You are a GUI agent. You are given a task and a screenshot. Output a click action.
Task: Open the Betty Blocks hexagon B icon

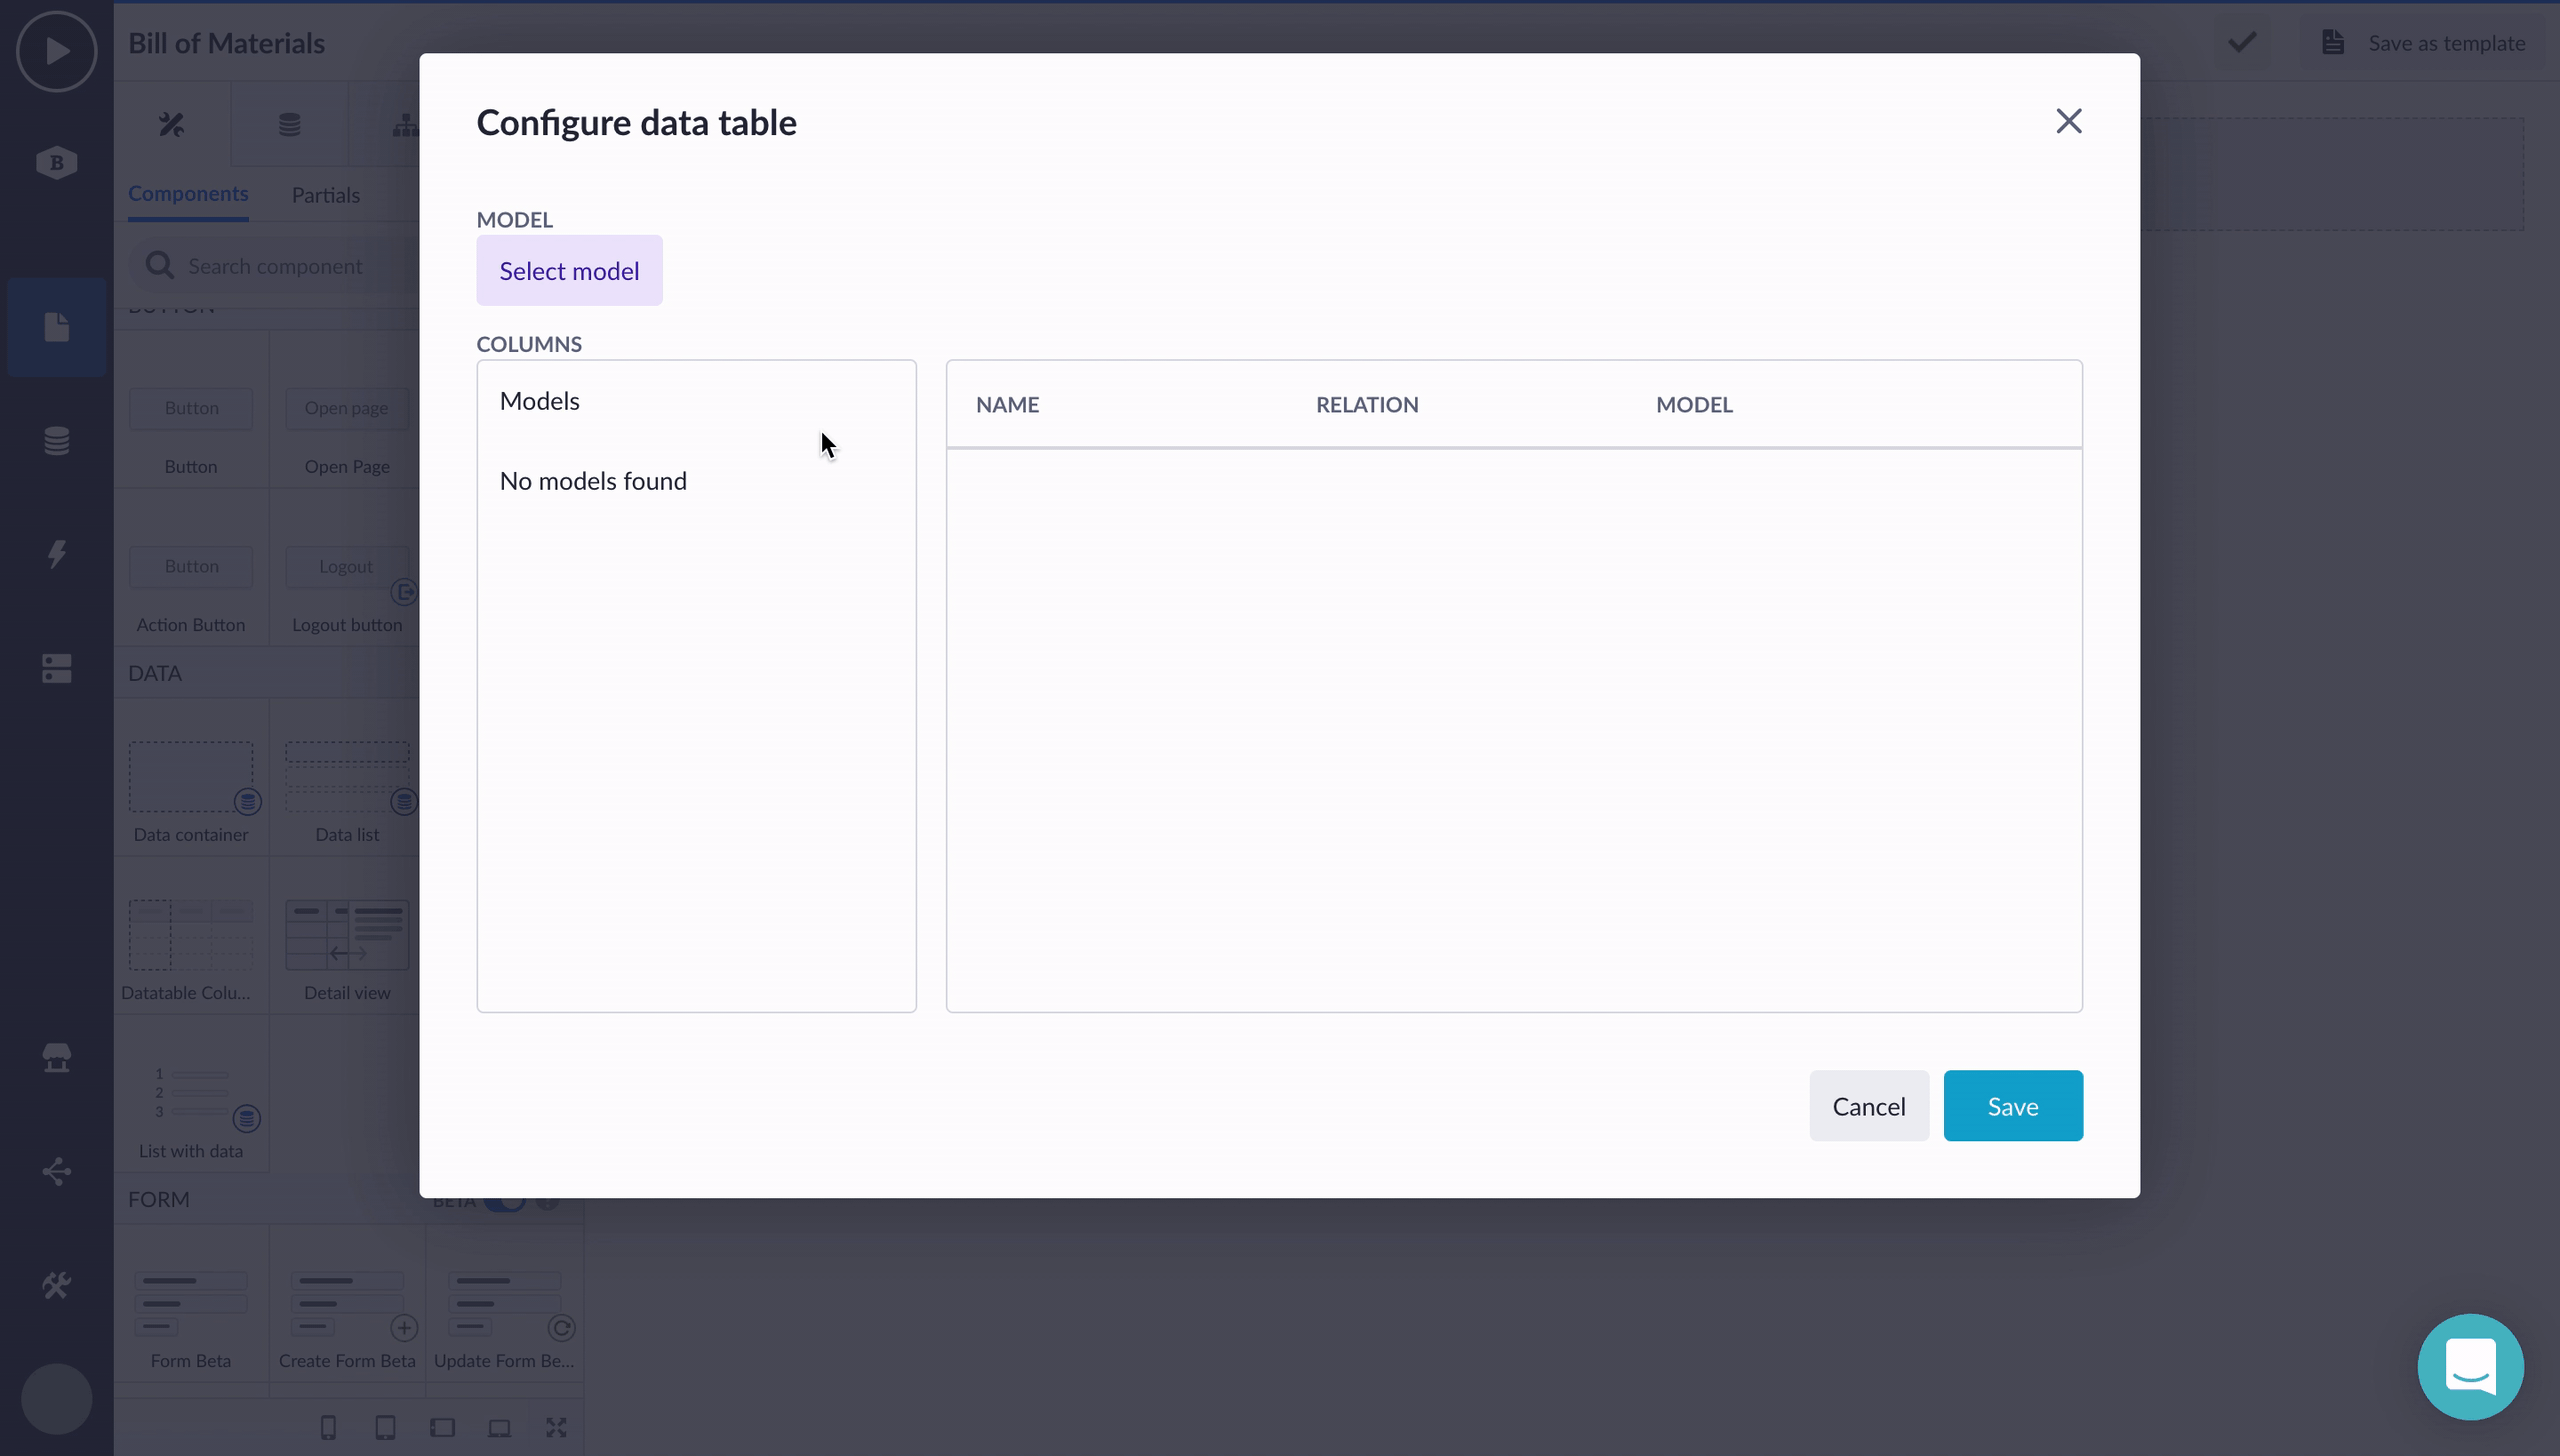point(56,162)
